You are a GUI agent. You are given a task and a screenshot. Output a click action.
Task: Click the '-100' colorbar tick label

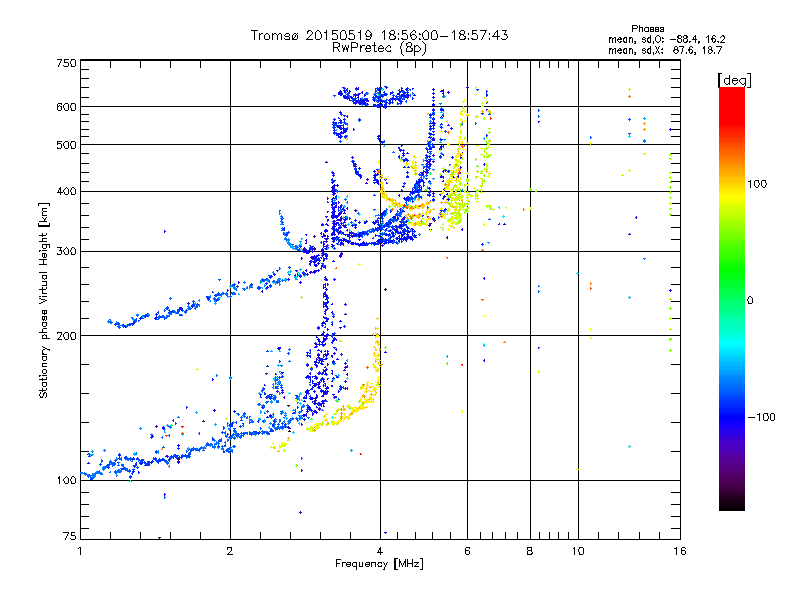tap(761, 417)
